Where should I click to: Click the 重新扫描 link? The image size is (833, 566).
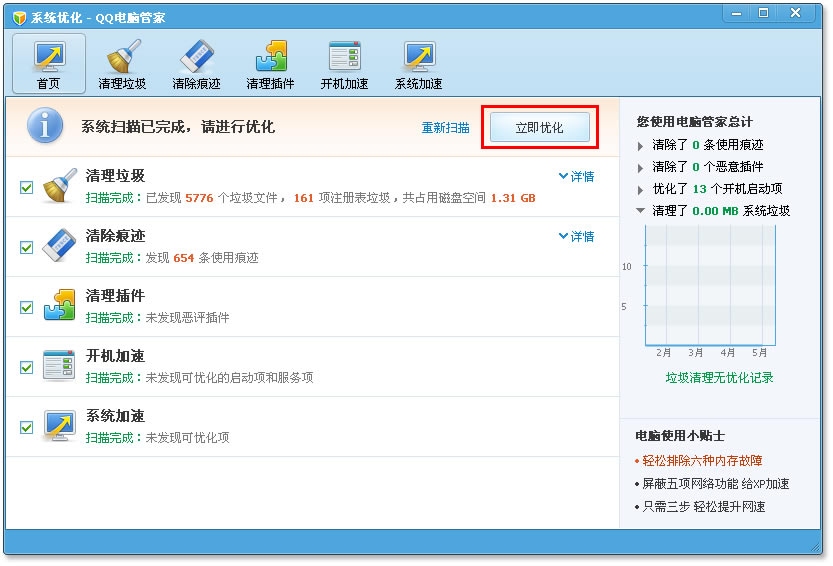tap(445, 128)
